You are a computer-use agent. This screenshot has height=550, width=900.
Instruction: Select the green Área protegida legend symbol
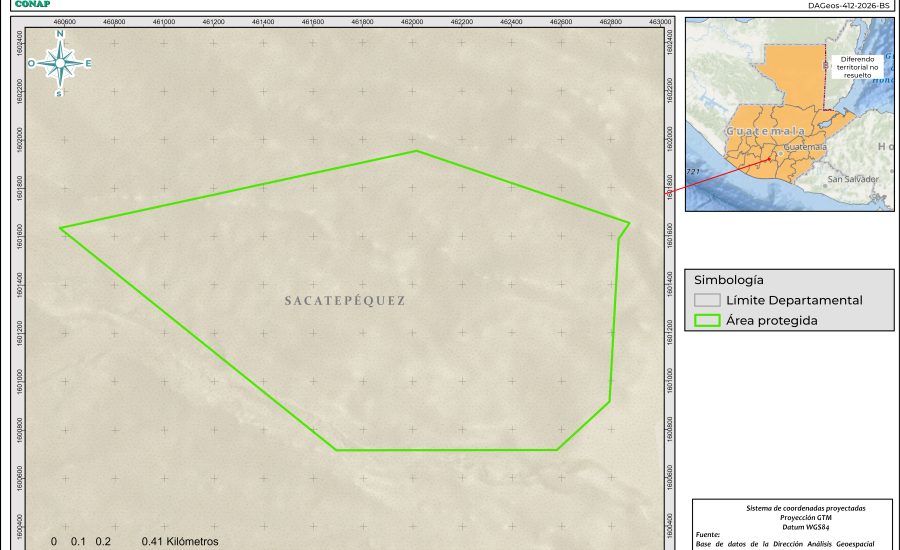(708, 321)
